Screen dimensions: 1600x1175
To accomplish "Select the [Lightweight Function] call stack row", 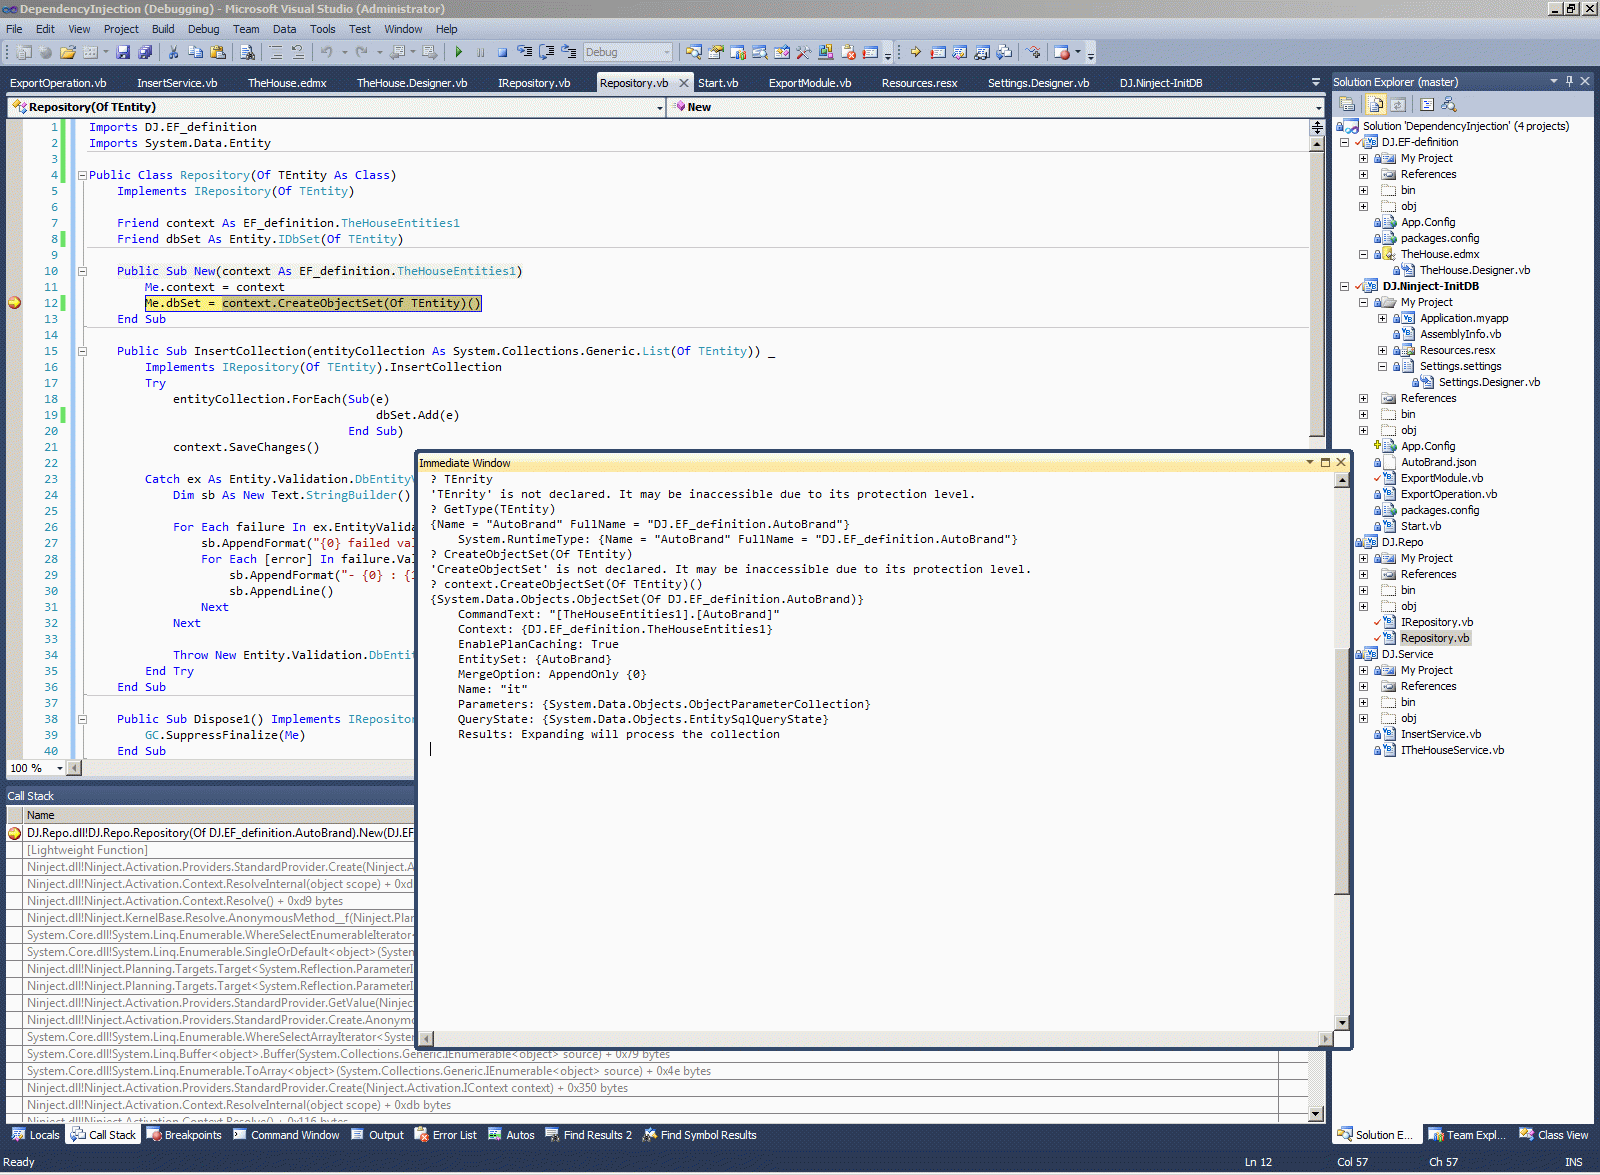I will click(210, 850).
